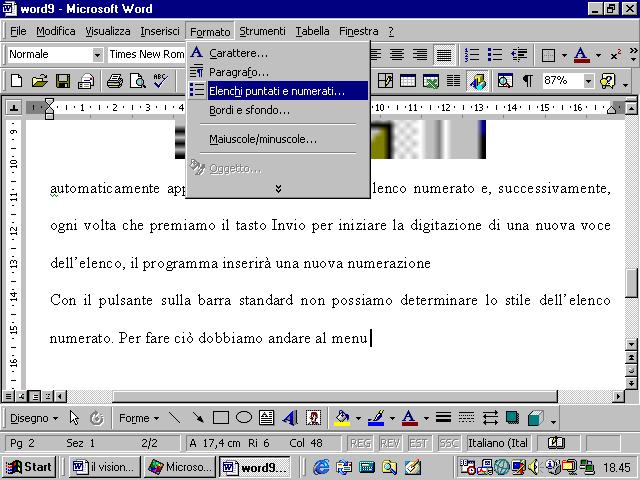Open the Finestra menu
640x480 pixels.
[x=358, y=31]
